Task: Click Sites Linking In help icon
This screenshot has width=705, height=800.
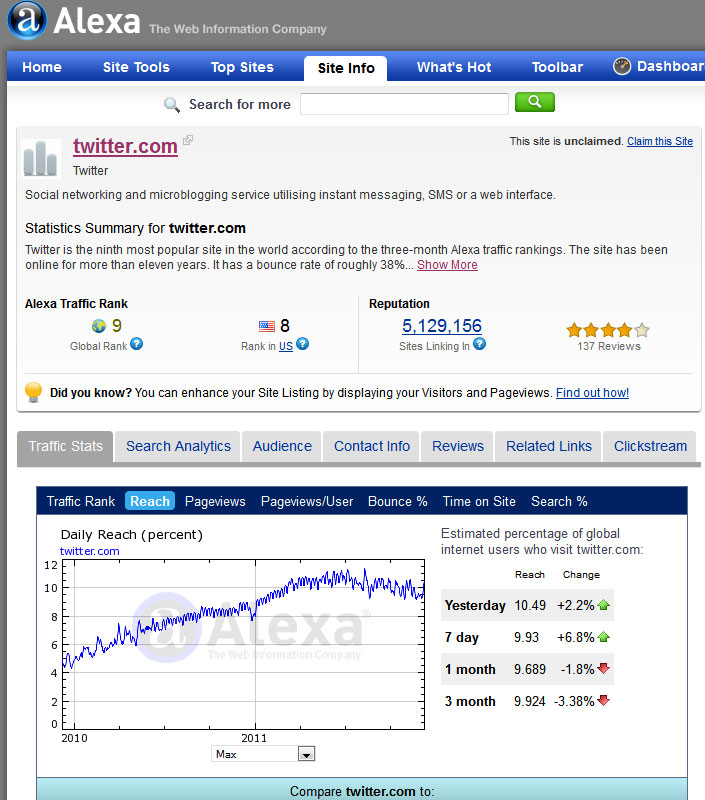Action: coord(480,344)
